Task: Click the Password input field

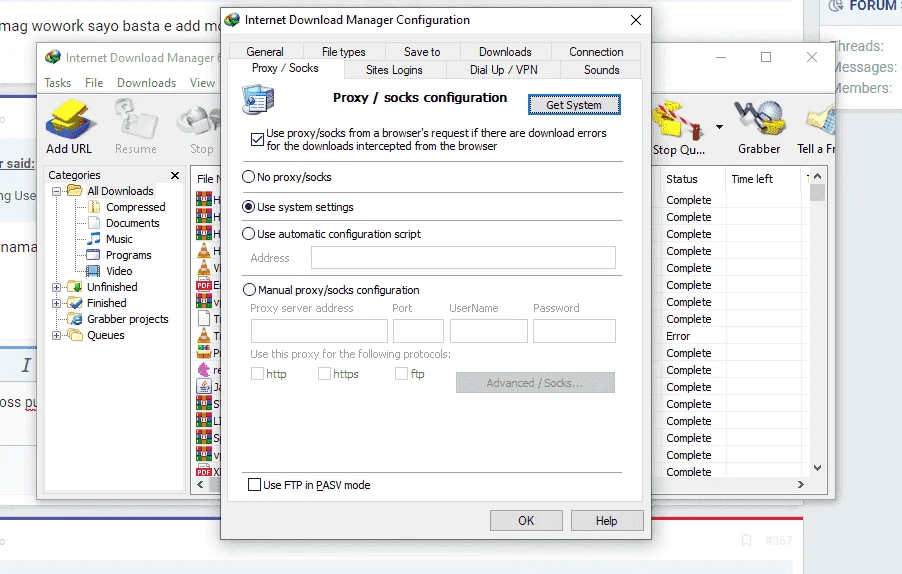Action: click(574, 331)
